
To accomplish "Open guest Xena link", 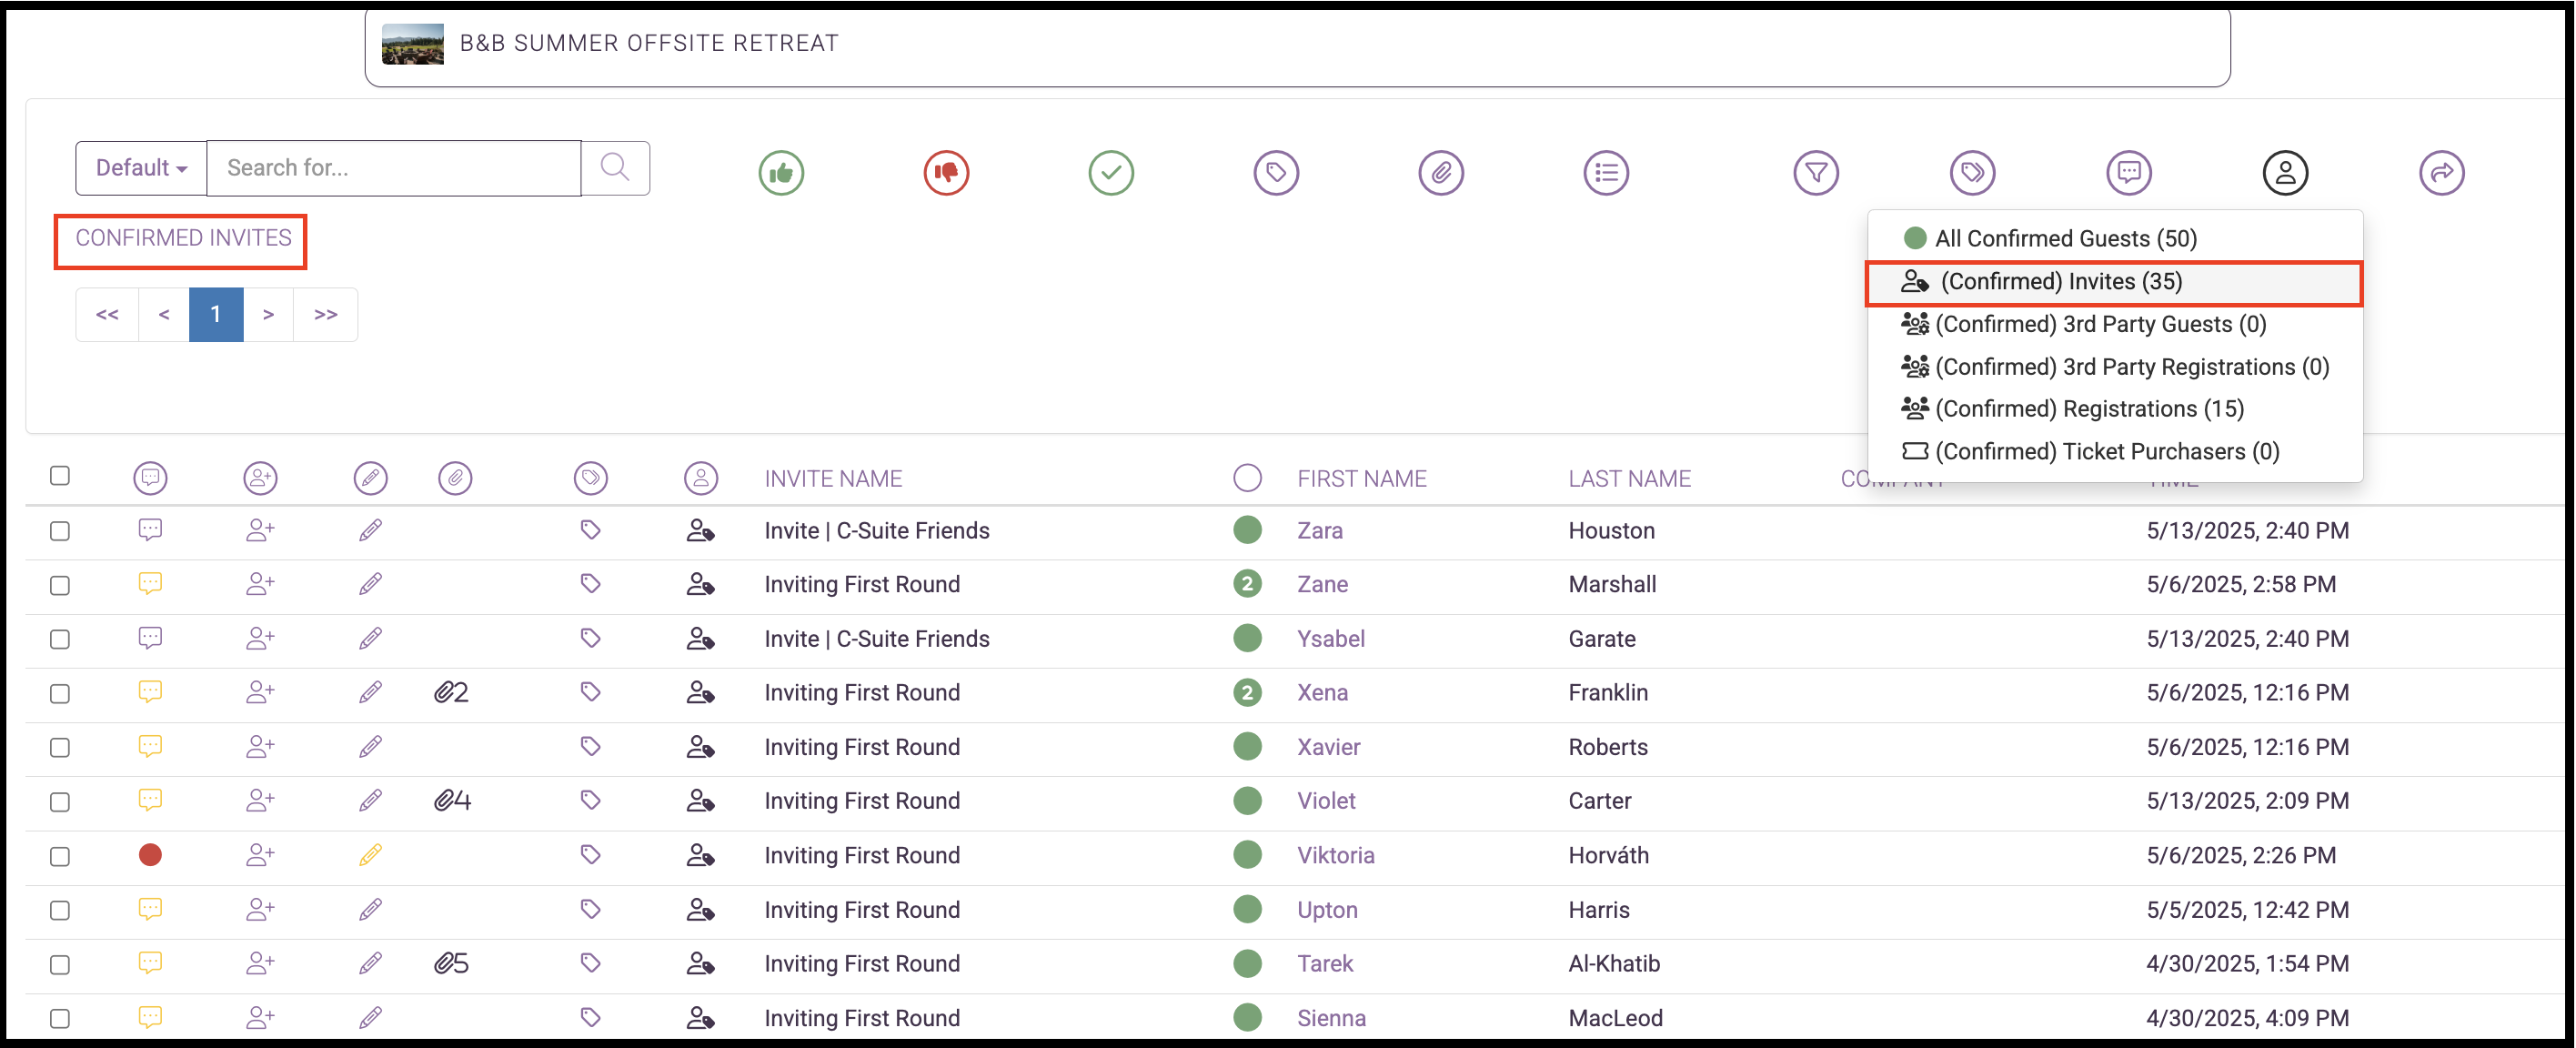I will click(1322, 693).
